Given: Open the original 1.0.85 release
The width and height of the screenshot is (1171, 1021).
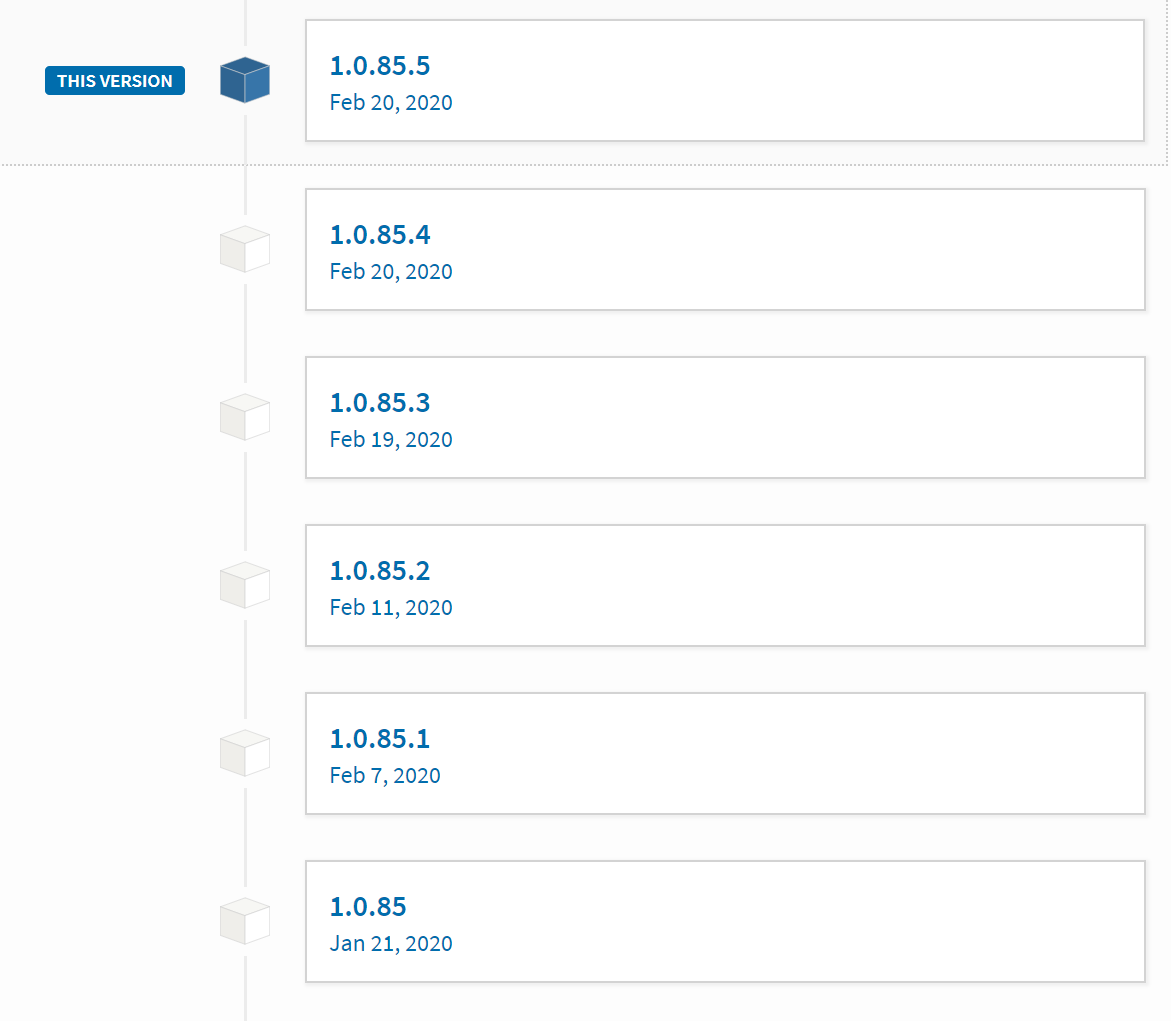Looking at the screenshot, I should pyautogui.click(x=366, y=906).
